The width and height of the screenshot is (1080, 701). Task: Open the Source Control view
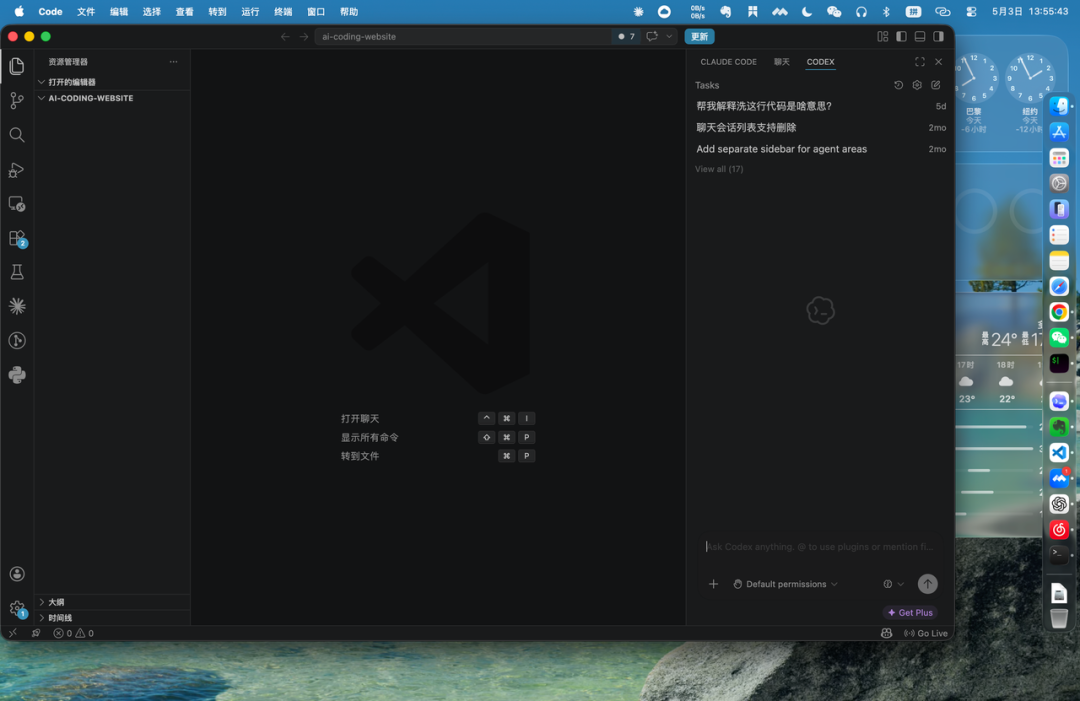pos(17,101)
